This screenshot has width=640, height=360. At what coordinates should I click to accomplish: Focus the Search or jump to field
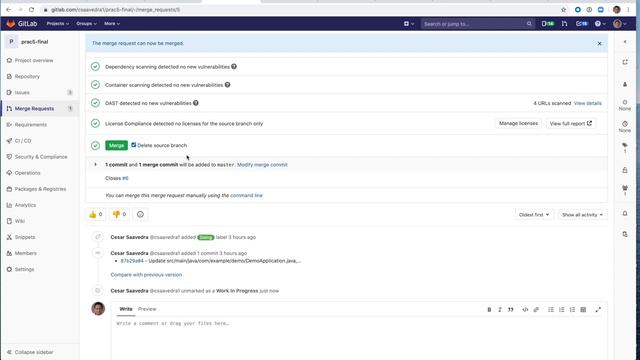click(x=477, y=24)
